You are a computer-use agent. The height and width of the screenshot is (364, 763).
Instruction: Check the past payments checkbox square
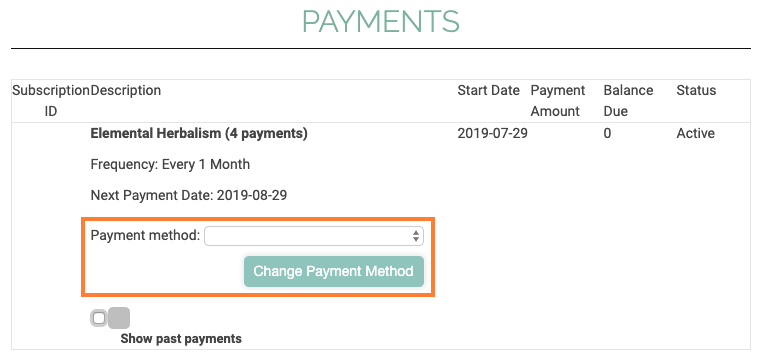coord(99,318)
